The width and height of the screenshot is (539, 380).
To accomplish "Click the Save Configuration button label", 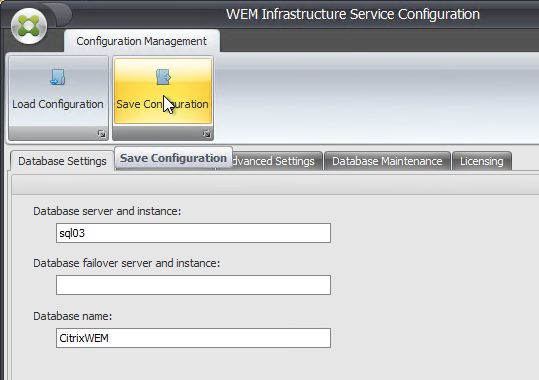I will (162, 104).
